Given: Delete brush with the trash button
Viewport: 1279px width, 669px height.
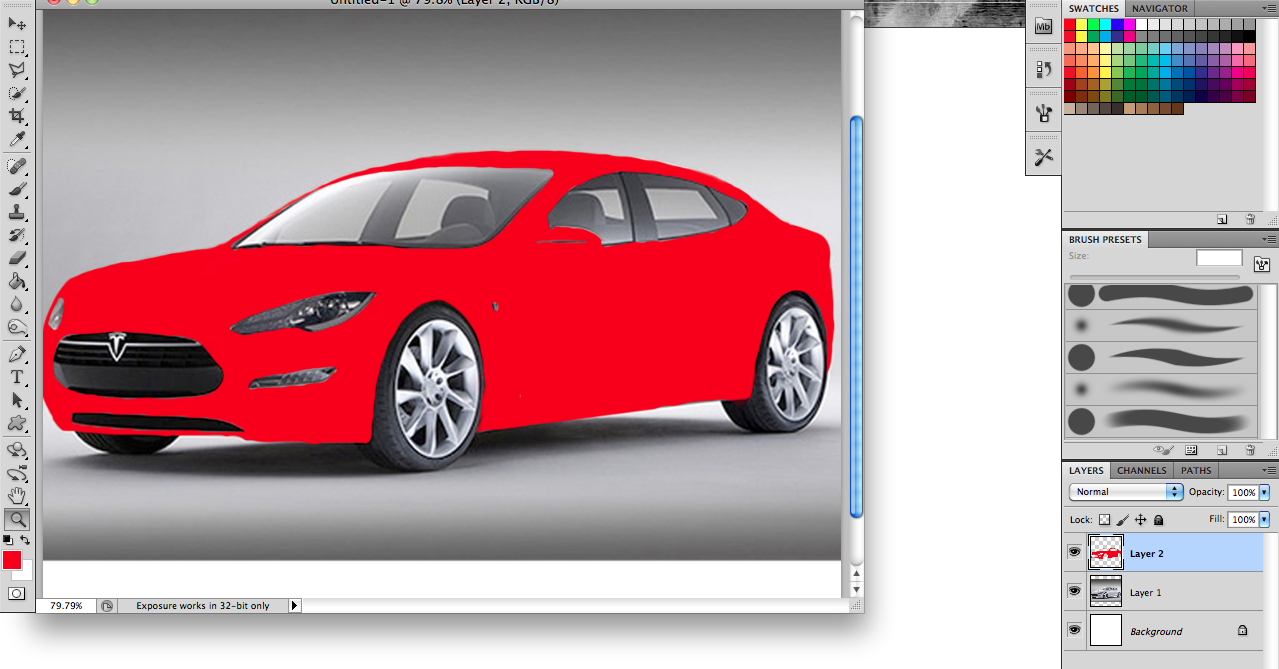Looking at the screenshot, I should click(x=1250, y=450).
